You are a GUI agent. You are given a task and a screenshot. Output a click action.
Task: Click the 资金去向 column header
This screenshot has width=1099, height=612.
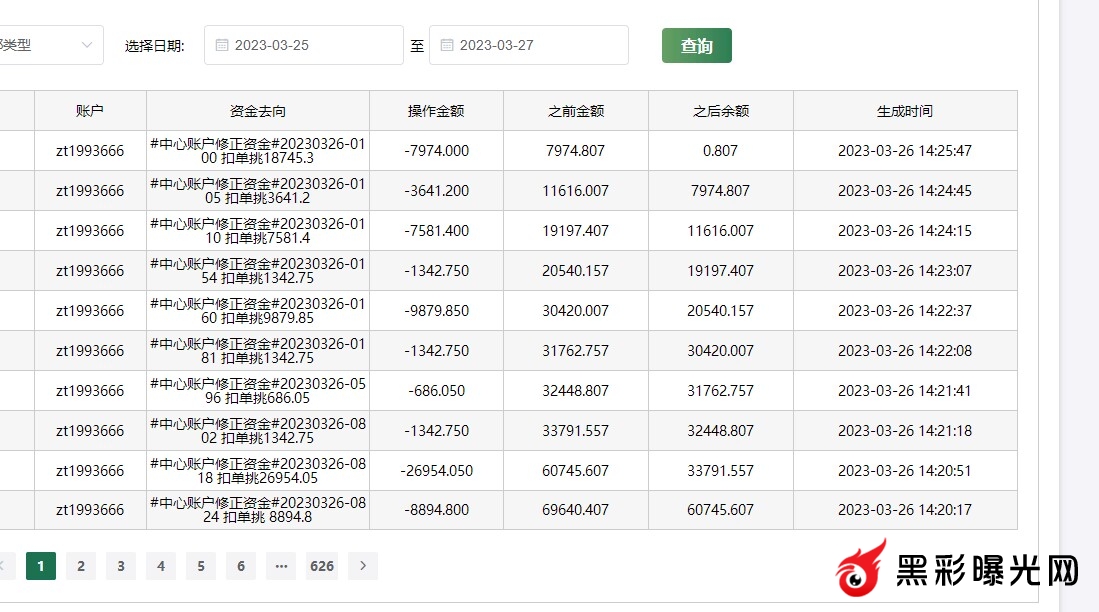tap(258, 111)
